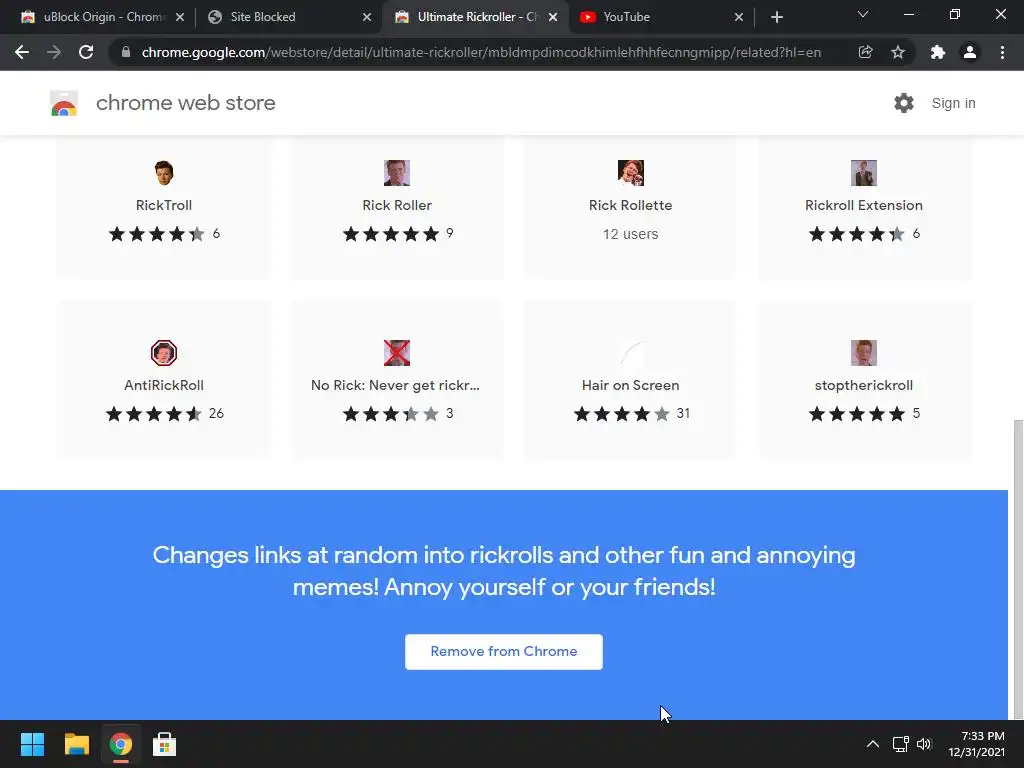Screen dimensions: 1024x768
Task: Share this page using the share icon
Action: pyautogui.click(x=865, y=52)
